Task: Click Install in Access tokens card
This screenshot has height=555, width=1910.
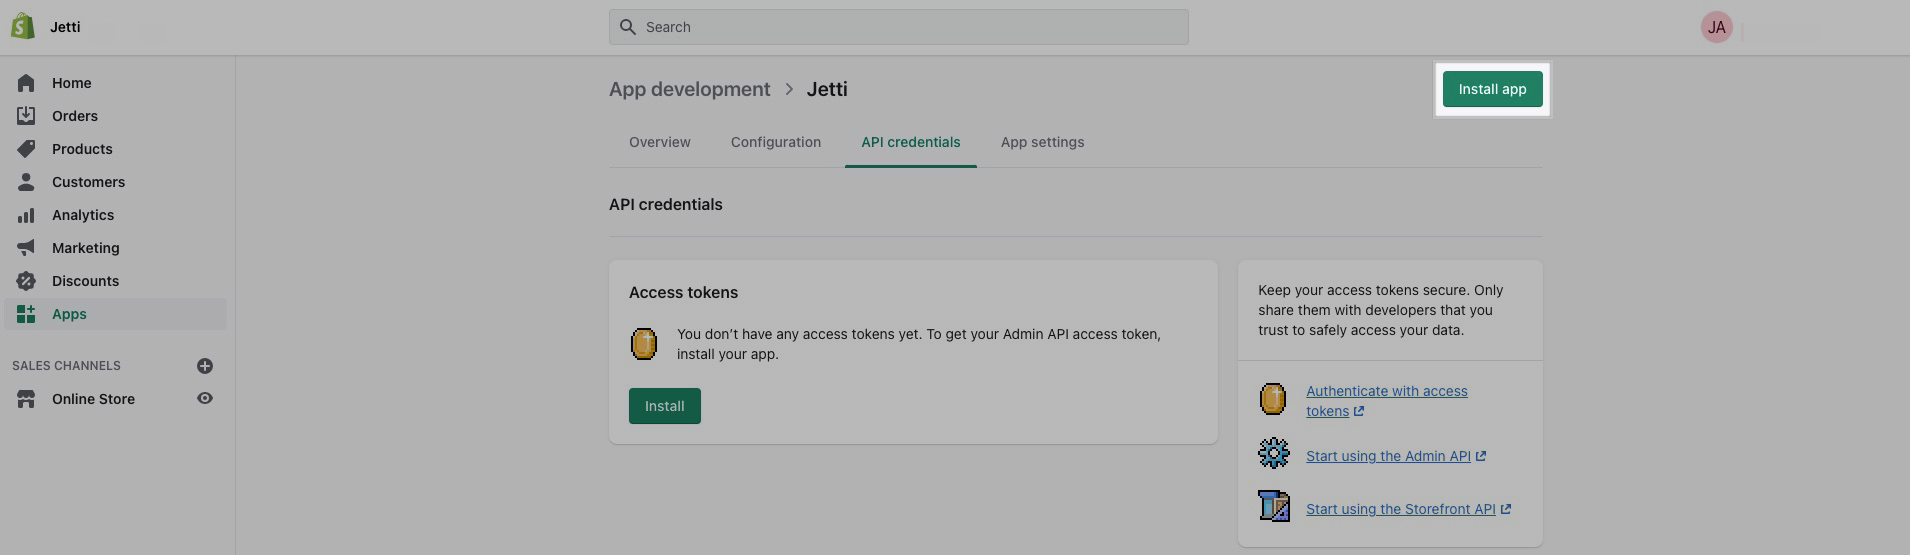Action: (x=665, y=406)
